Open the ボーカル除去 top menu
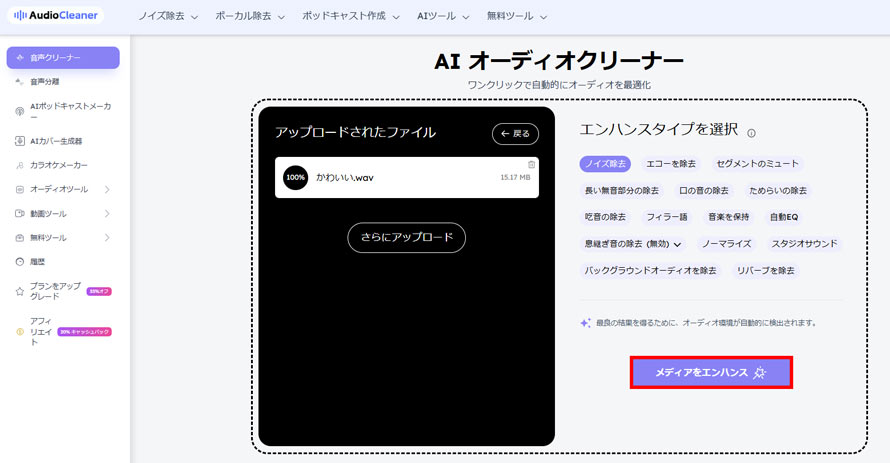This screenshot has height=463, width=890. point(250,17)
